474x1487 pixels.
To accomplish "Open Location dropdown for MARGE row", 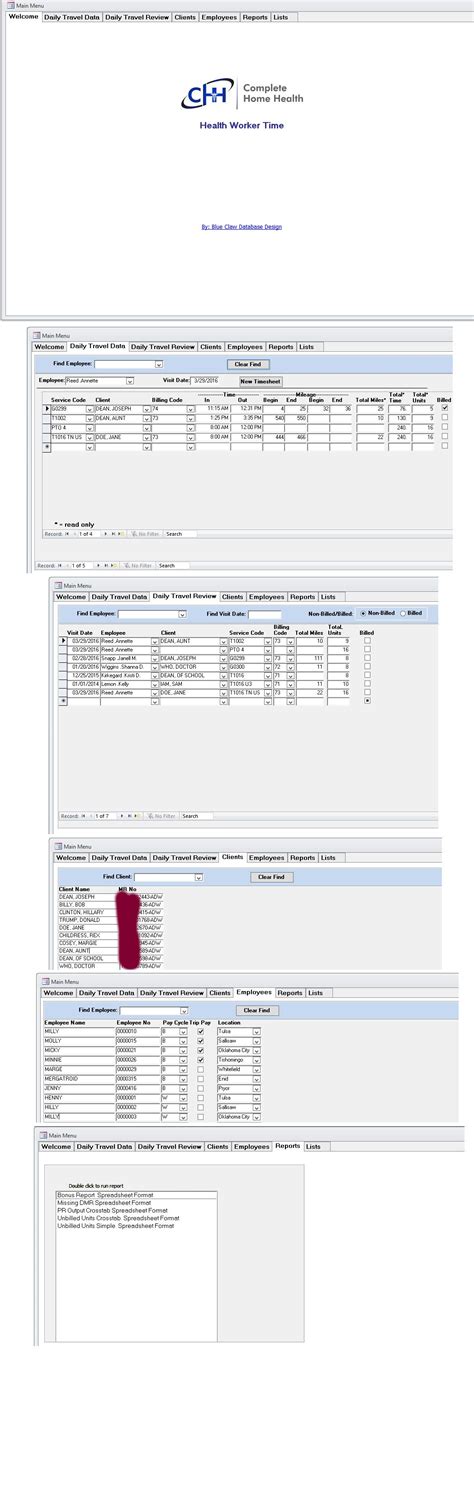I will pyautogui.click(x=256, y=1069).
